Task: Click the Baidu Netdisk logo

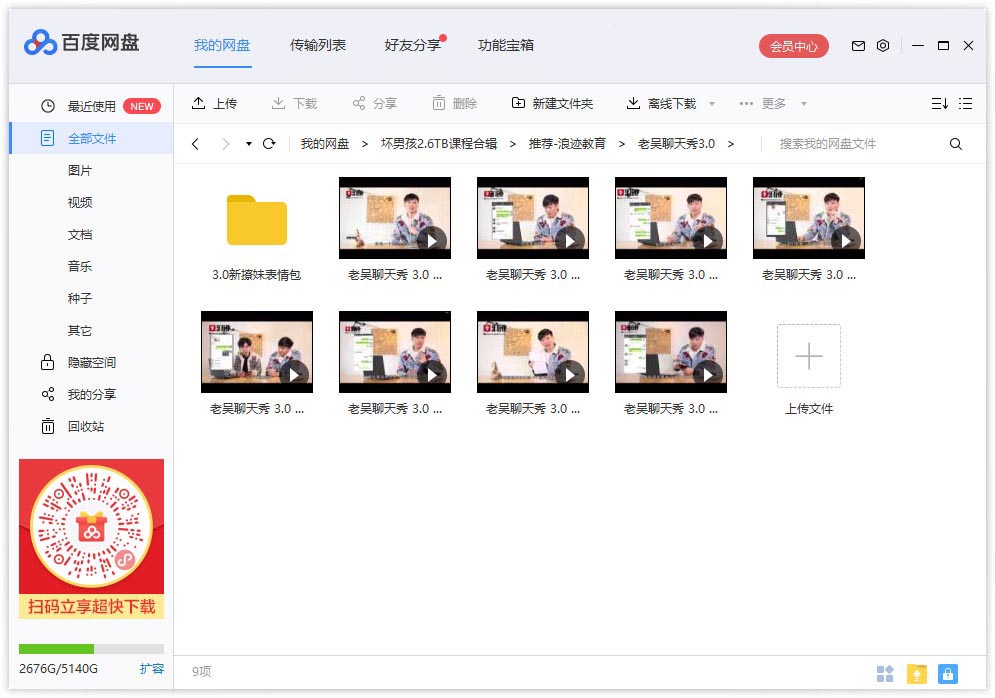Action: coord(81,43)
